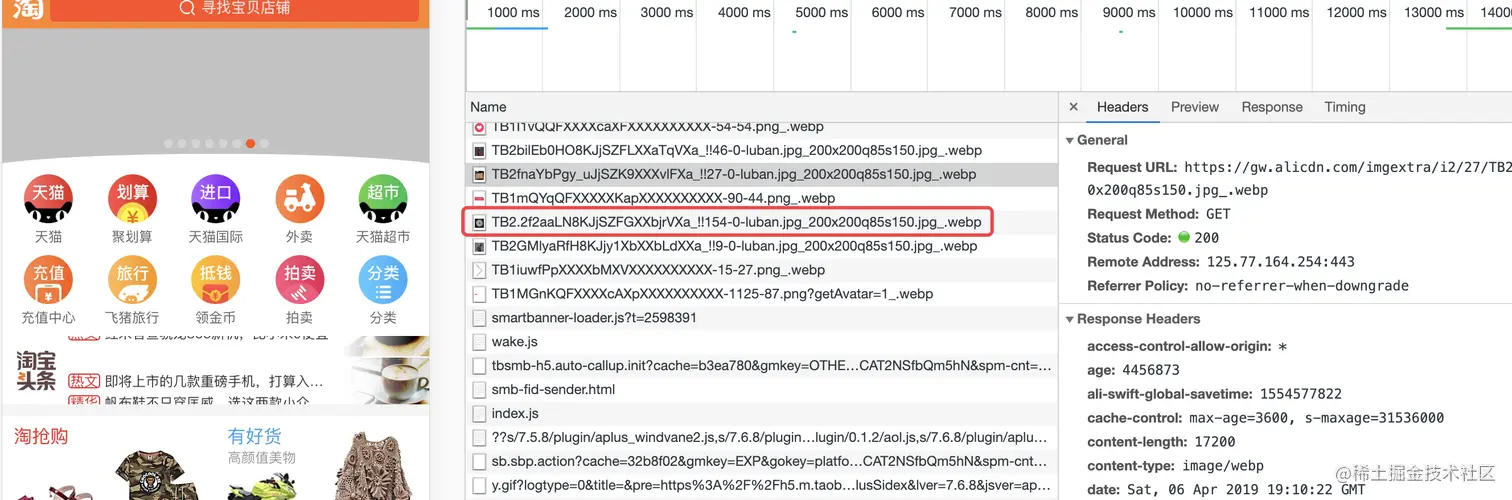Select the wake.js request
1512x500 pixels.
[x=763, y=342]
